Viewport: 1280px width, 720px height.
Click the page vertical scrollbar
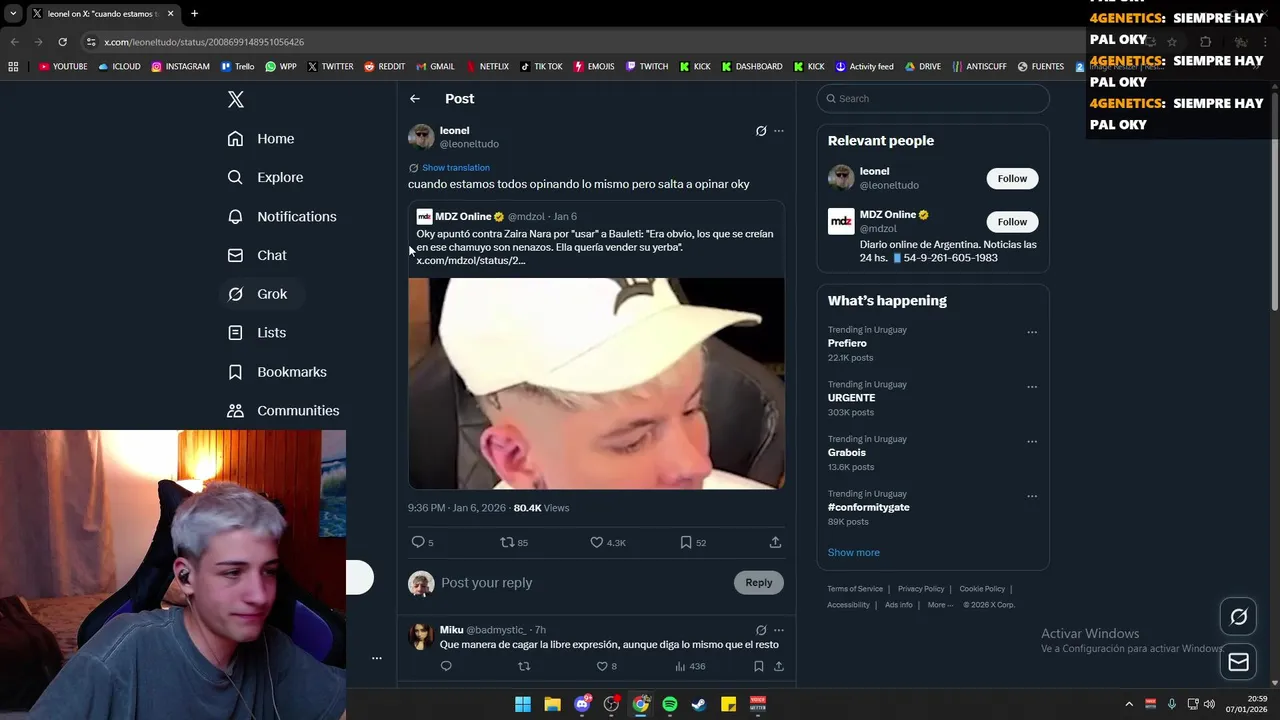click(1274, 200)
